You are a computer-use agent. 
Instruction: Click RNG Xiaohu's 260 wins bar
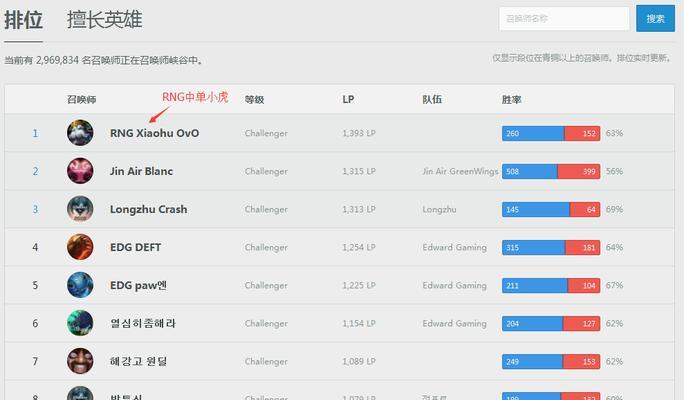533,133
